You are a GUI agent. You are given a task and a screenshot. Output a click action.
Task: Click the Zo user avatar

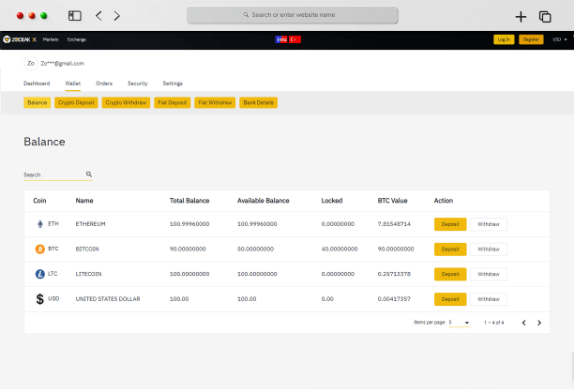(x=31, y=63)
